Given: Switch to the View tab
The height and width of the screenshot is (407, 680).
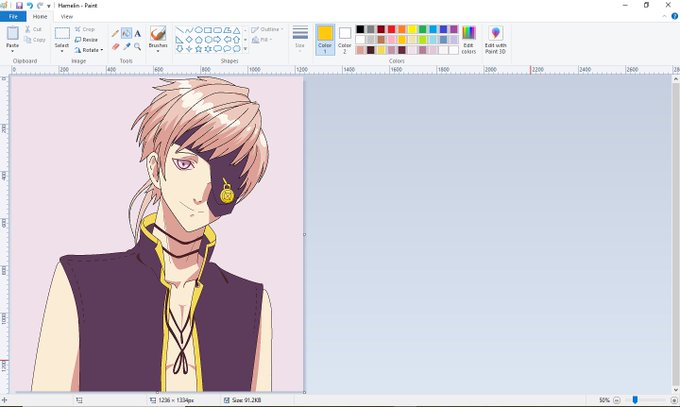Looking at the screenshot, I should pos(67,16).
